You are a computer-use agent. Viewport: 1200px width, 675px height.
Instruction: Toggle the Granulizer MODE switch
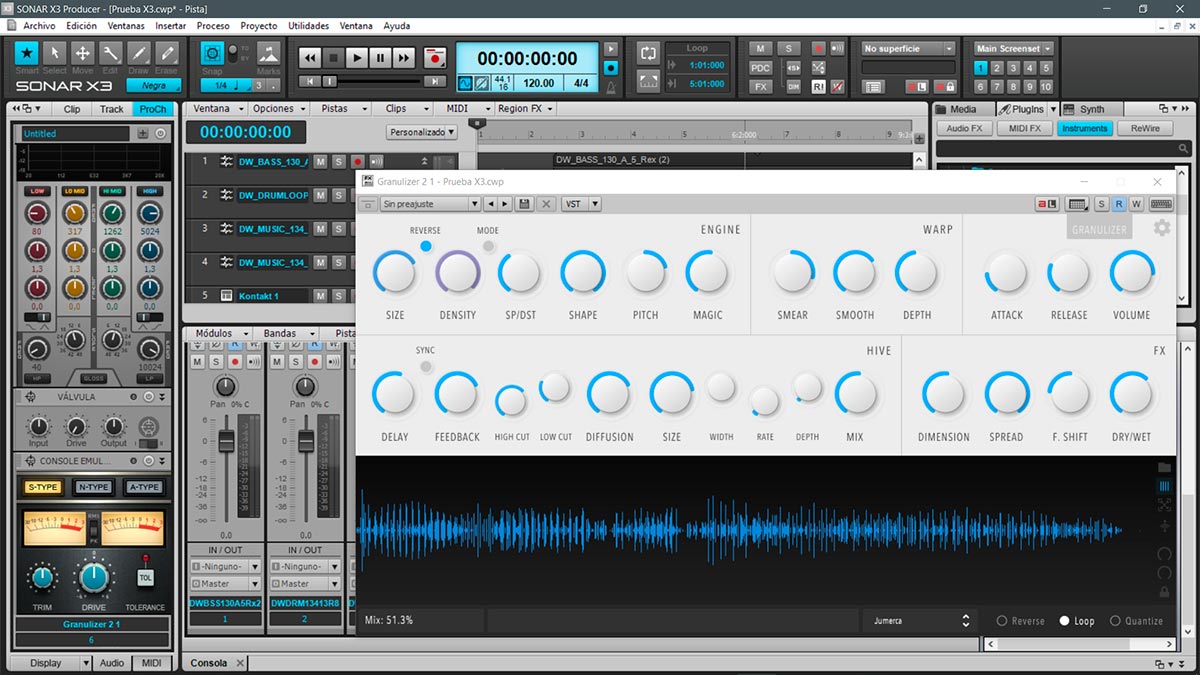[x=488, y=246]
